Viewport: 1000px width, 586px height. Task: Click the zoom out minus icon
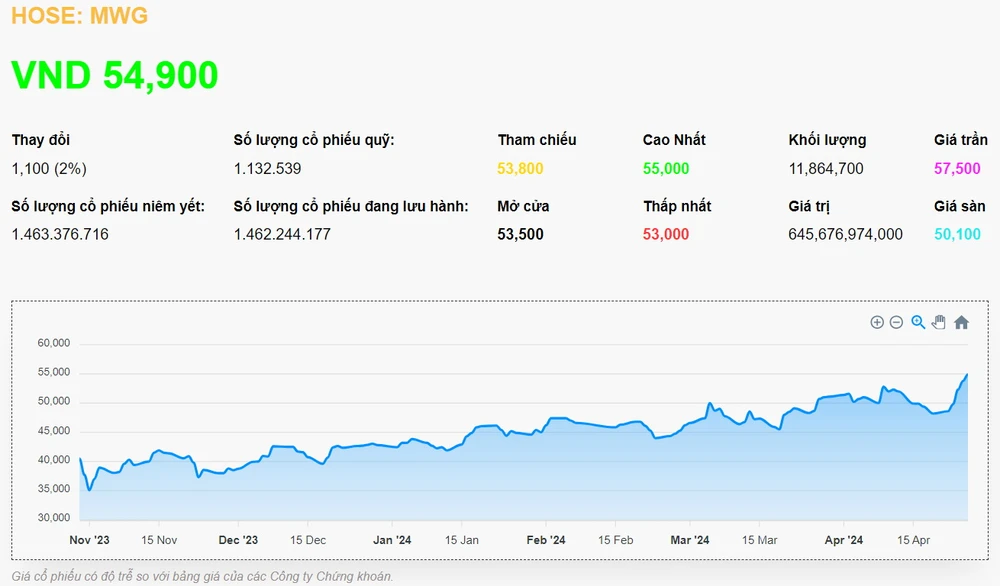point(896,322)
